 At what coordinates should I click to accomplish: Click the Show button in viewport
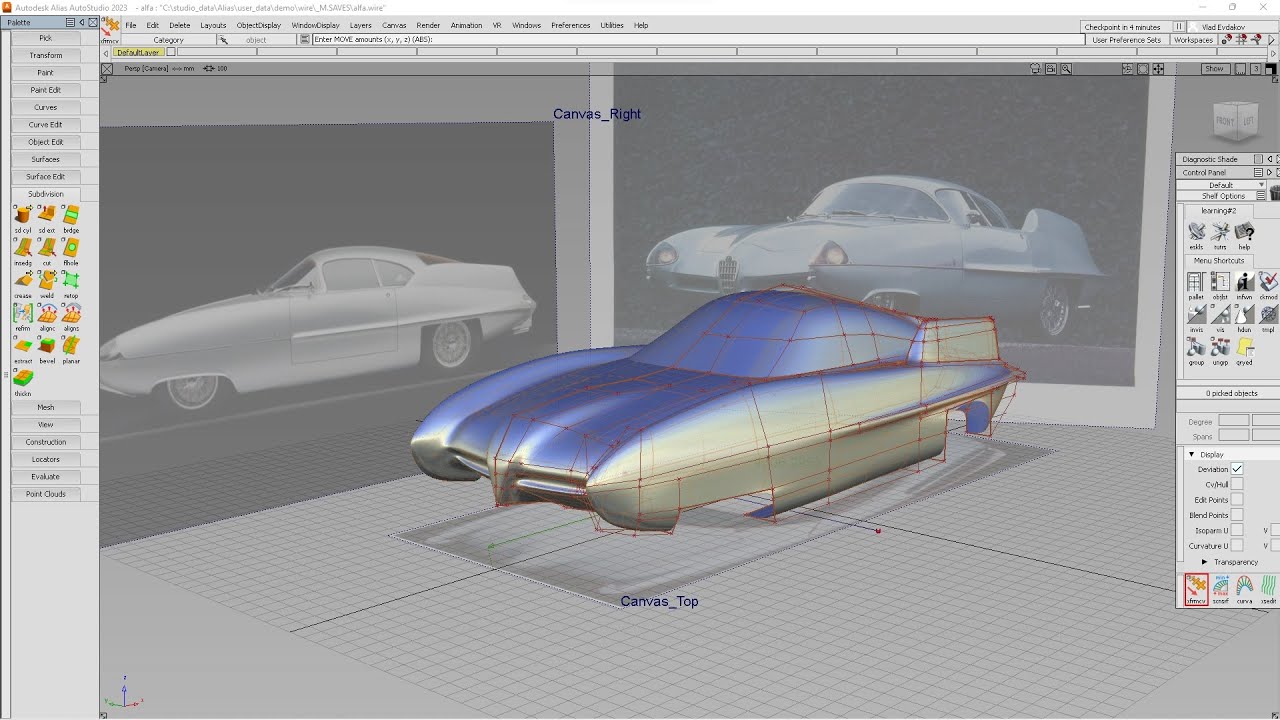coord(1214,69)
